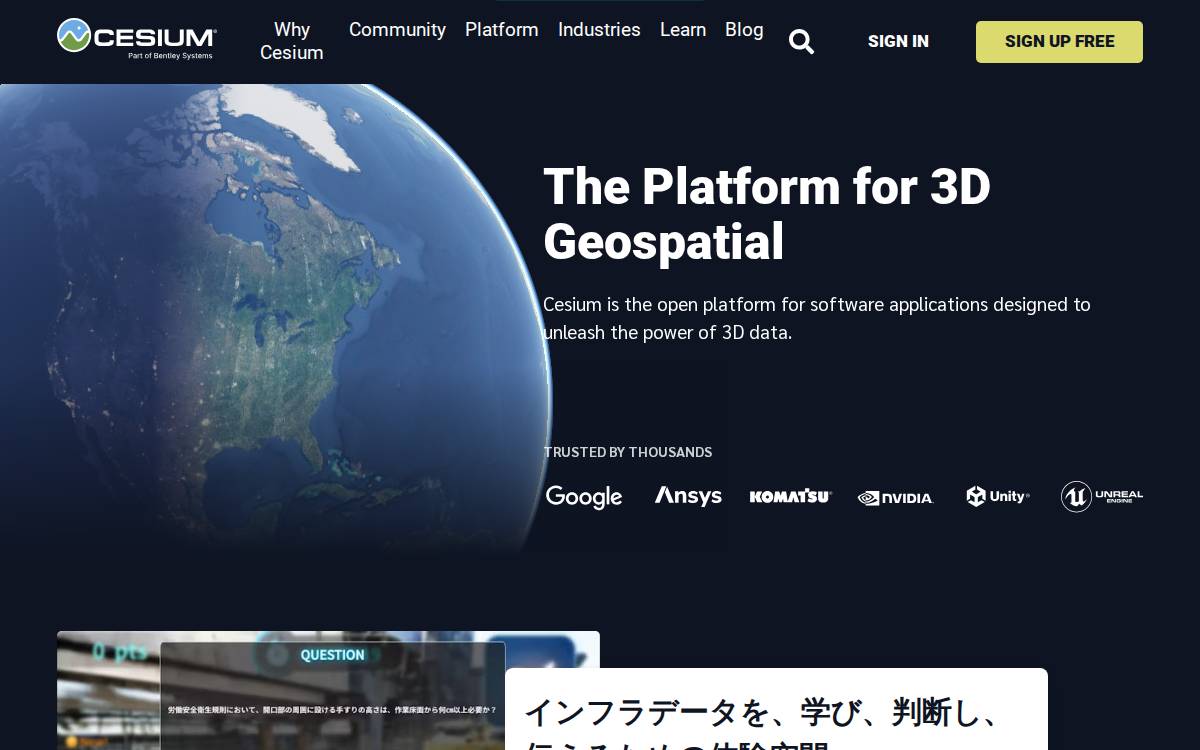Open the search magnifier icon

click(801, 41)
